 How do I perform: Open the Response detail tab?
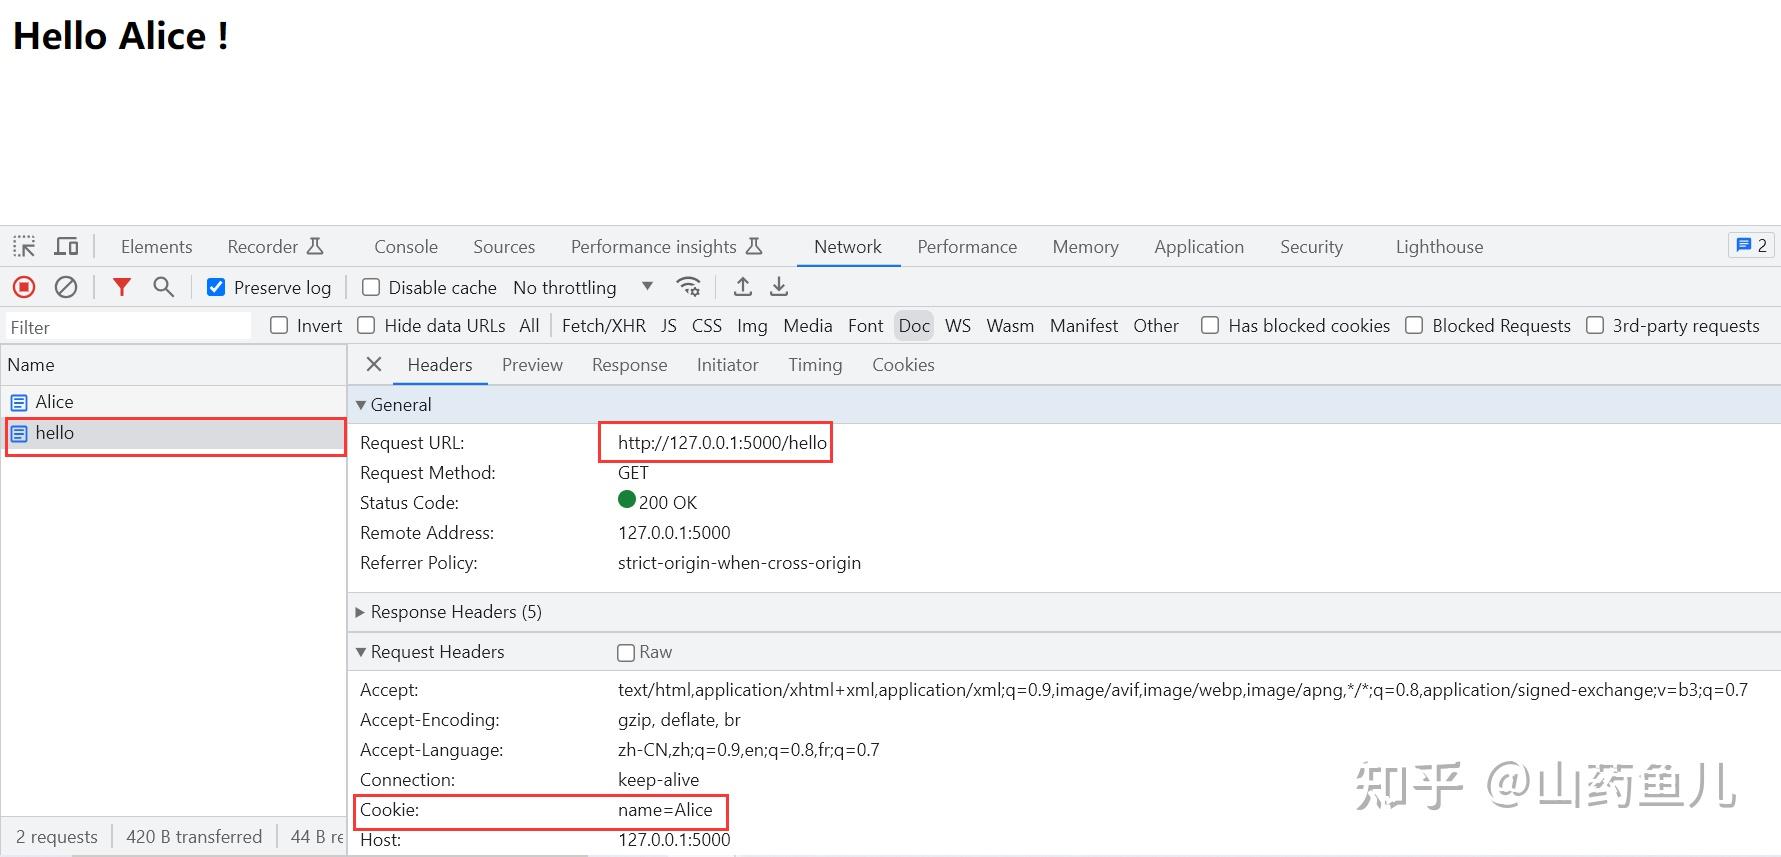[630, 365]
